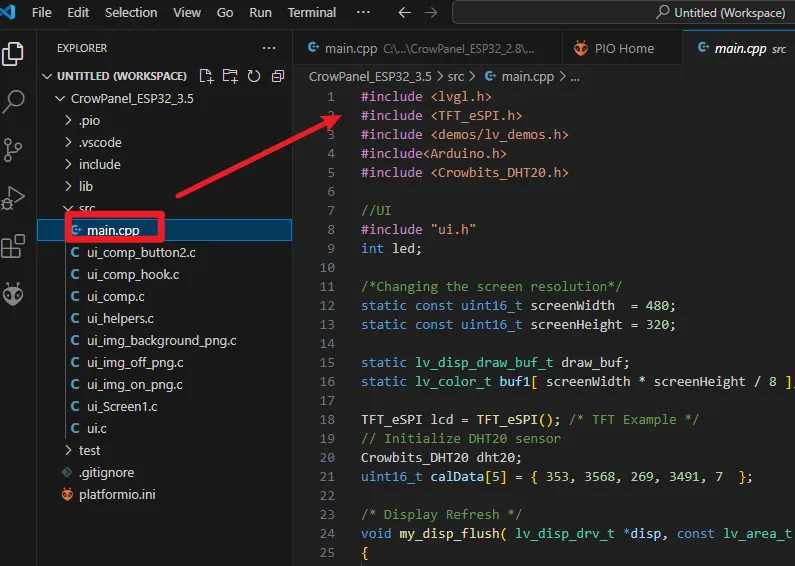Open platformio.ini file
The height and width of the screenshot is (566, 795).
tap(116, 495)
